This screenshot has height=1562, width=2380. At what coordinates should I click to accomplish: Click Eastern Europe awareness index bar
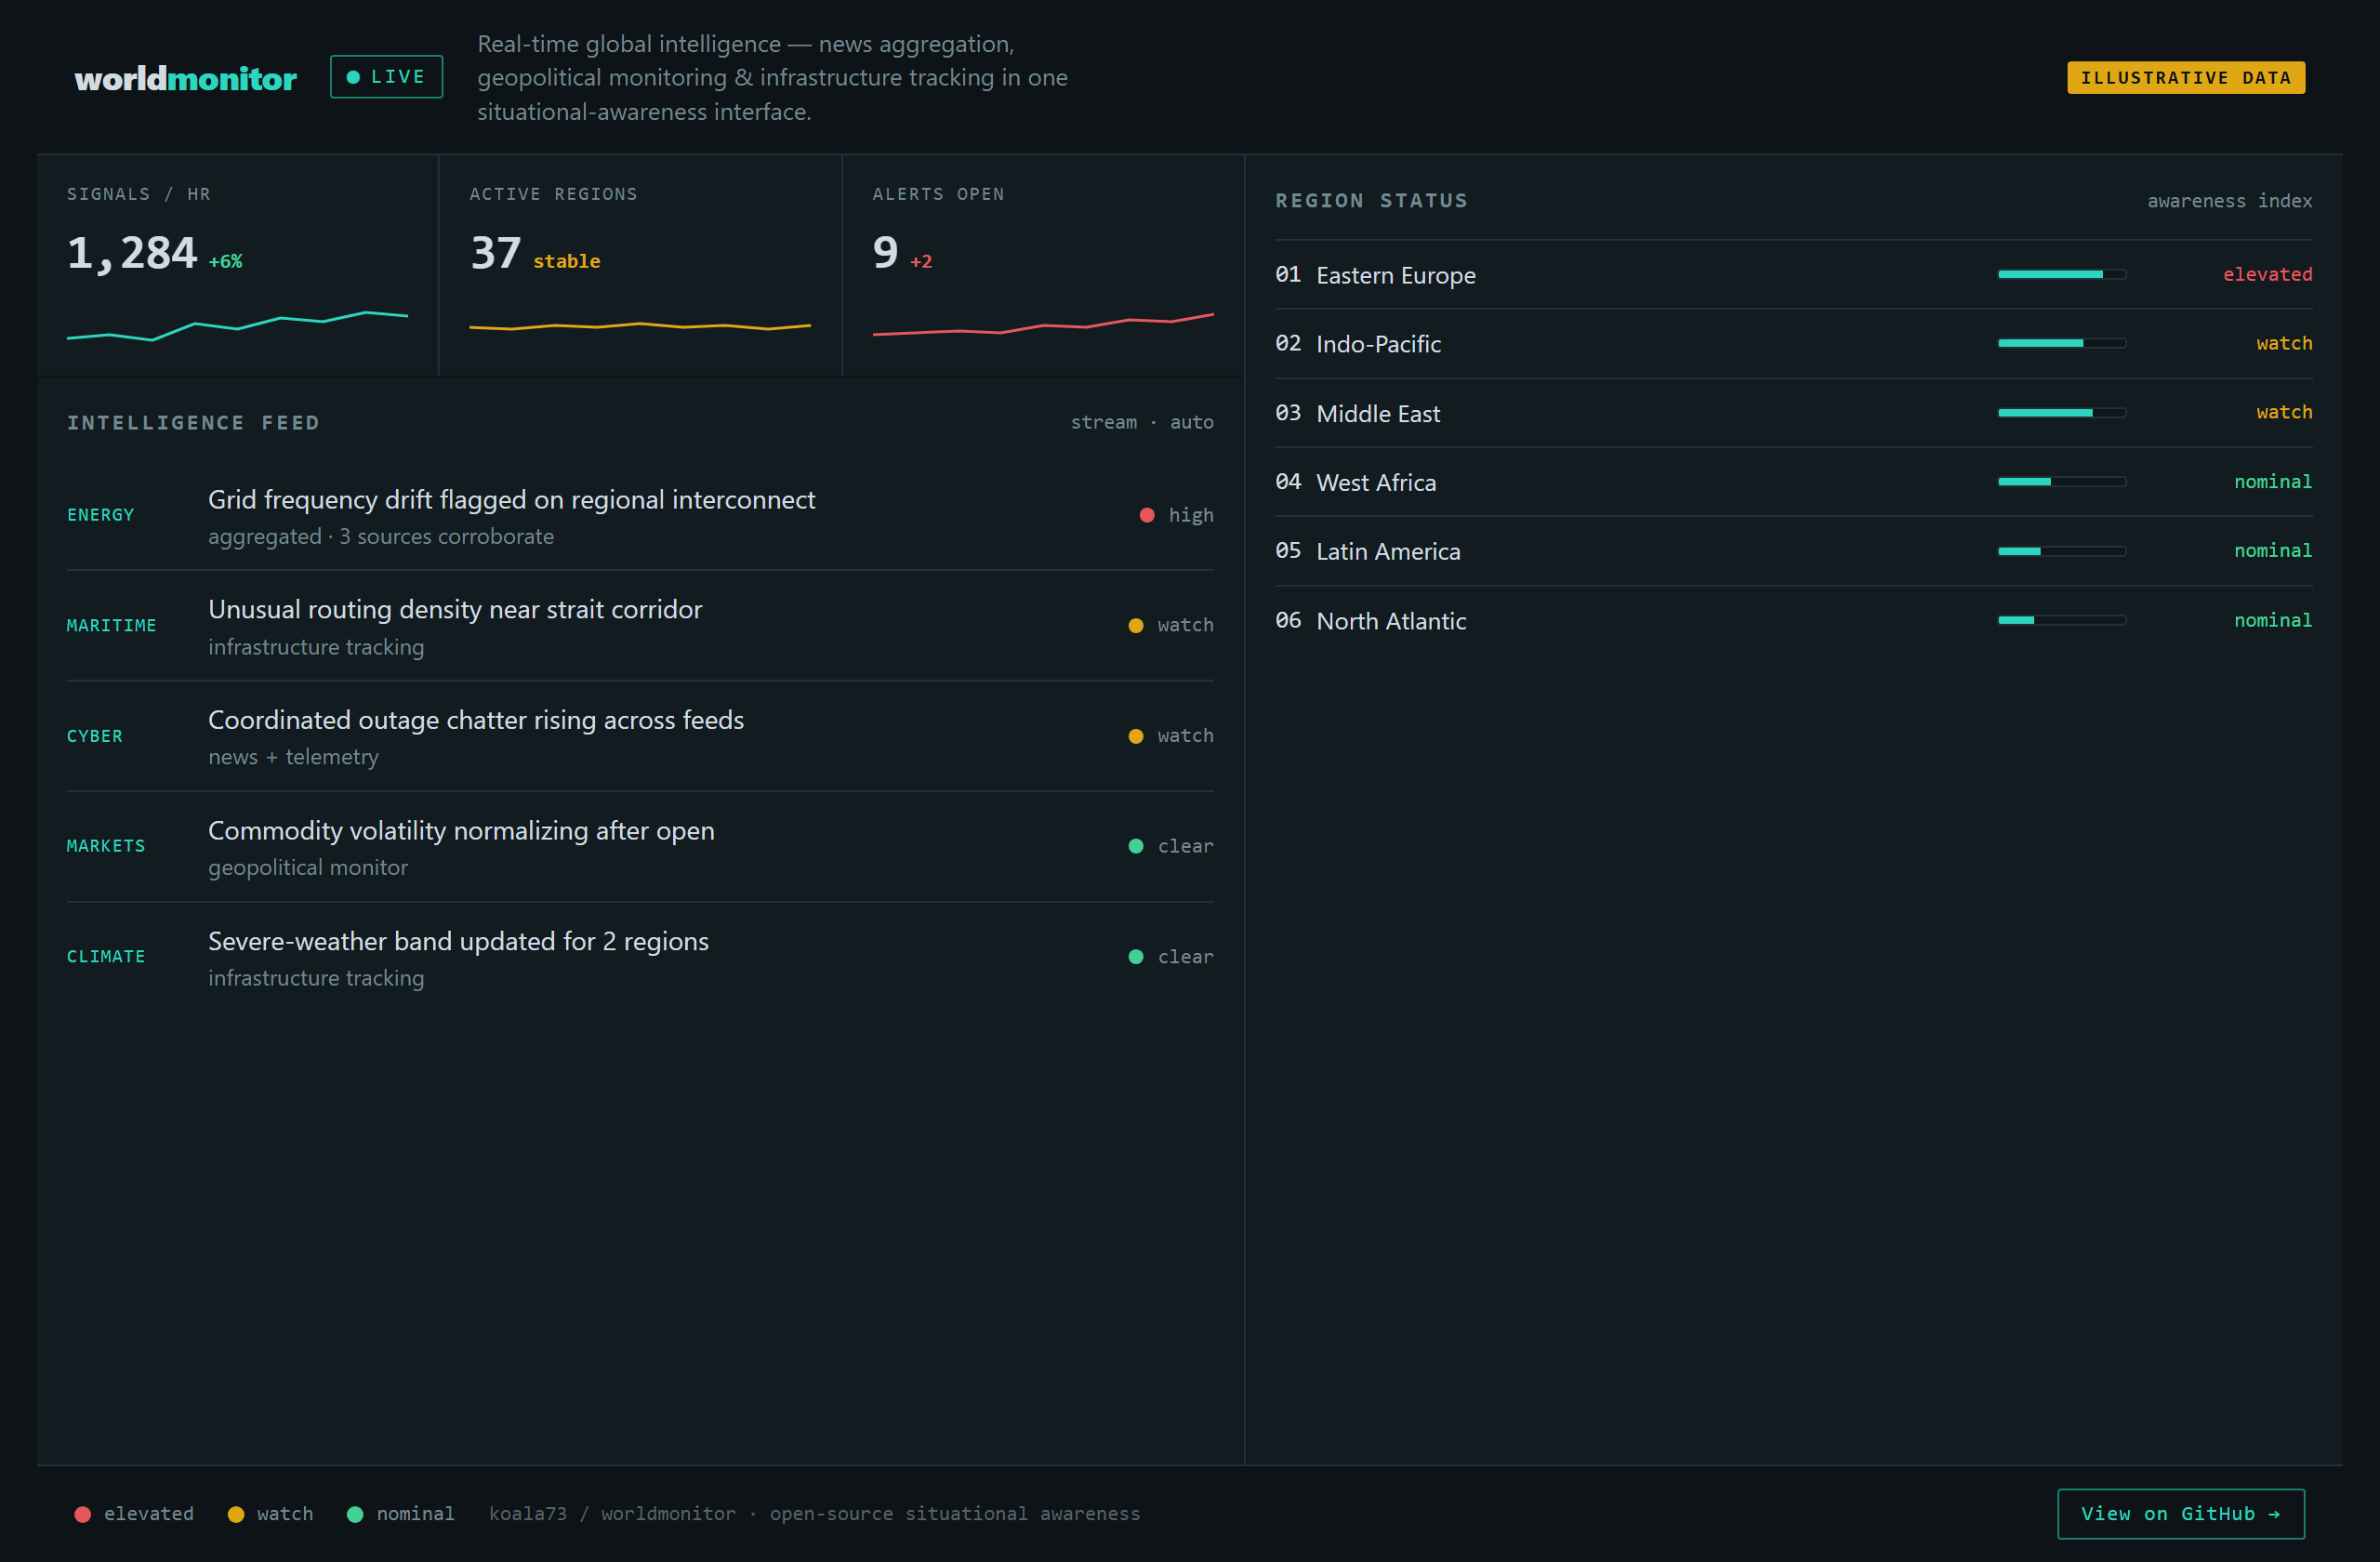[2062, 274]
